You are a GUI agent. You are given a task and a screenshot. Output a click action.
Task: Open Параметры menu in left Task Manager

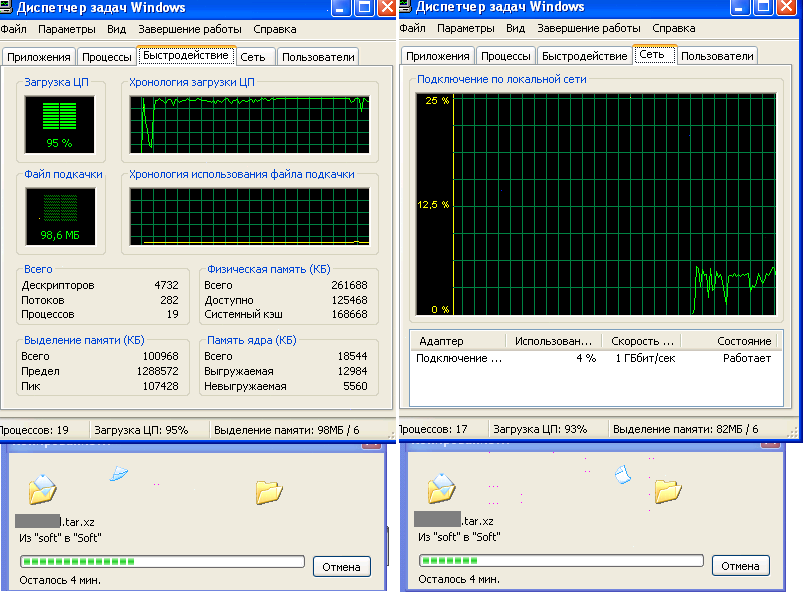pos(67,29)
